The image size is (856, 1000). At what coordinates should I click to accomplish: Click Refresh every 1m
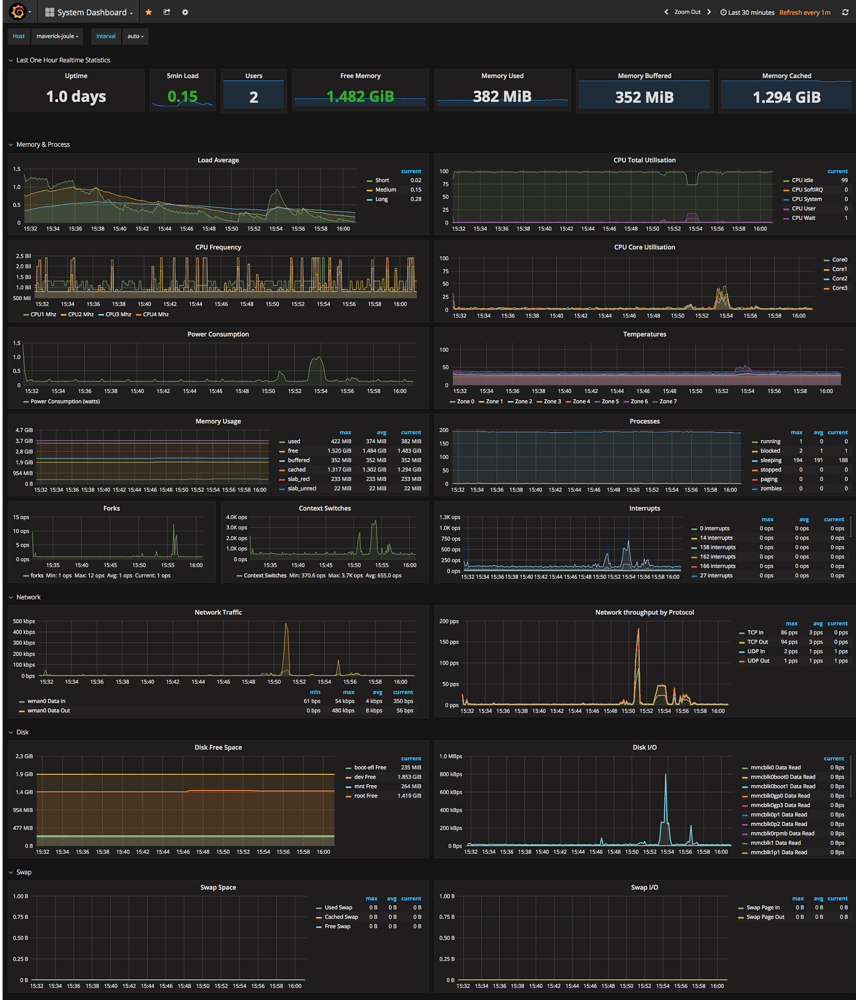[x=804, y=11]
